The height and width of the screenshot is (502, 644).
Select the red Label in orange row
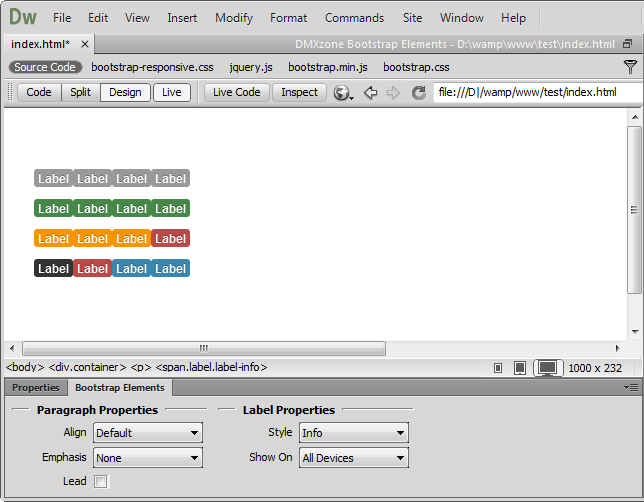point(170,238)
